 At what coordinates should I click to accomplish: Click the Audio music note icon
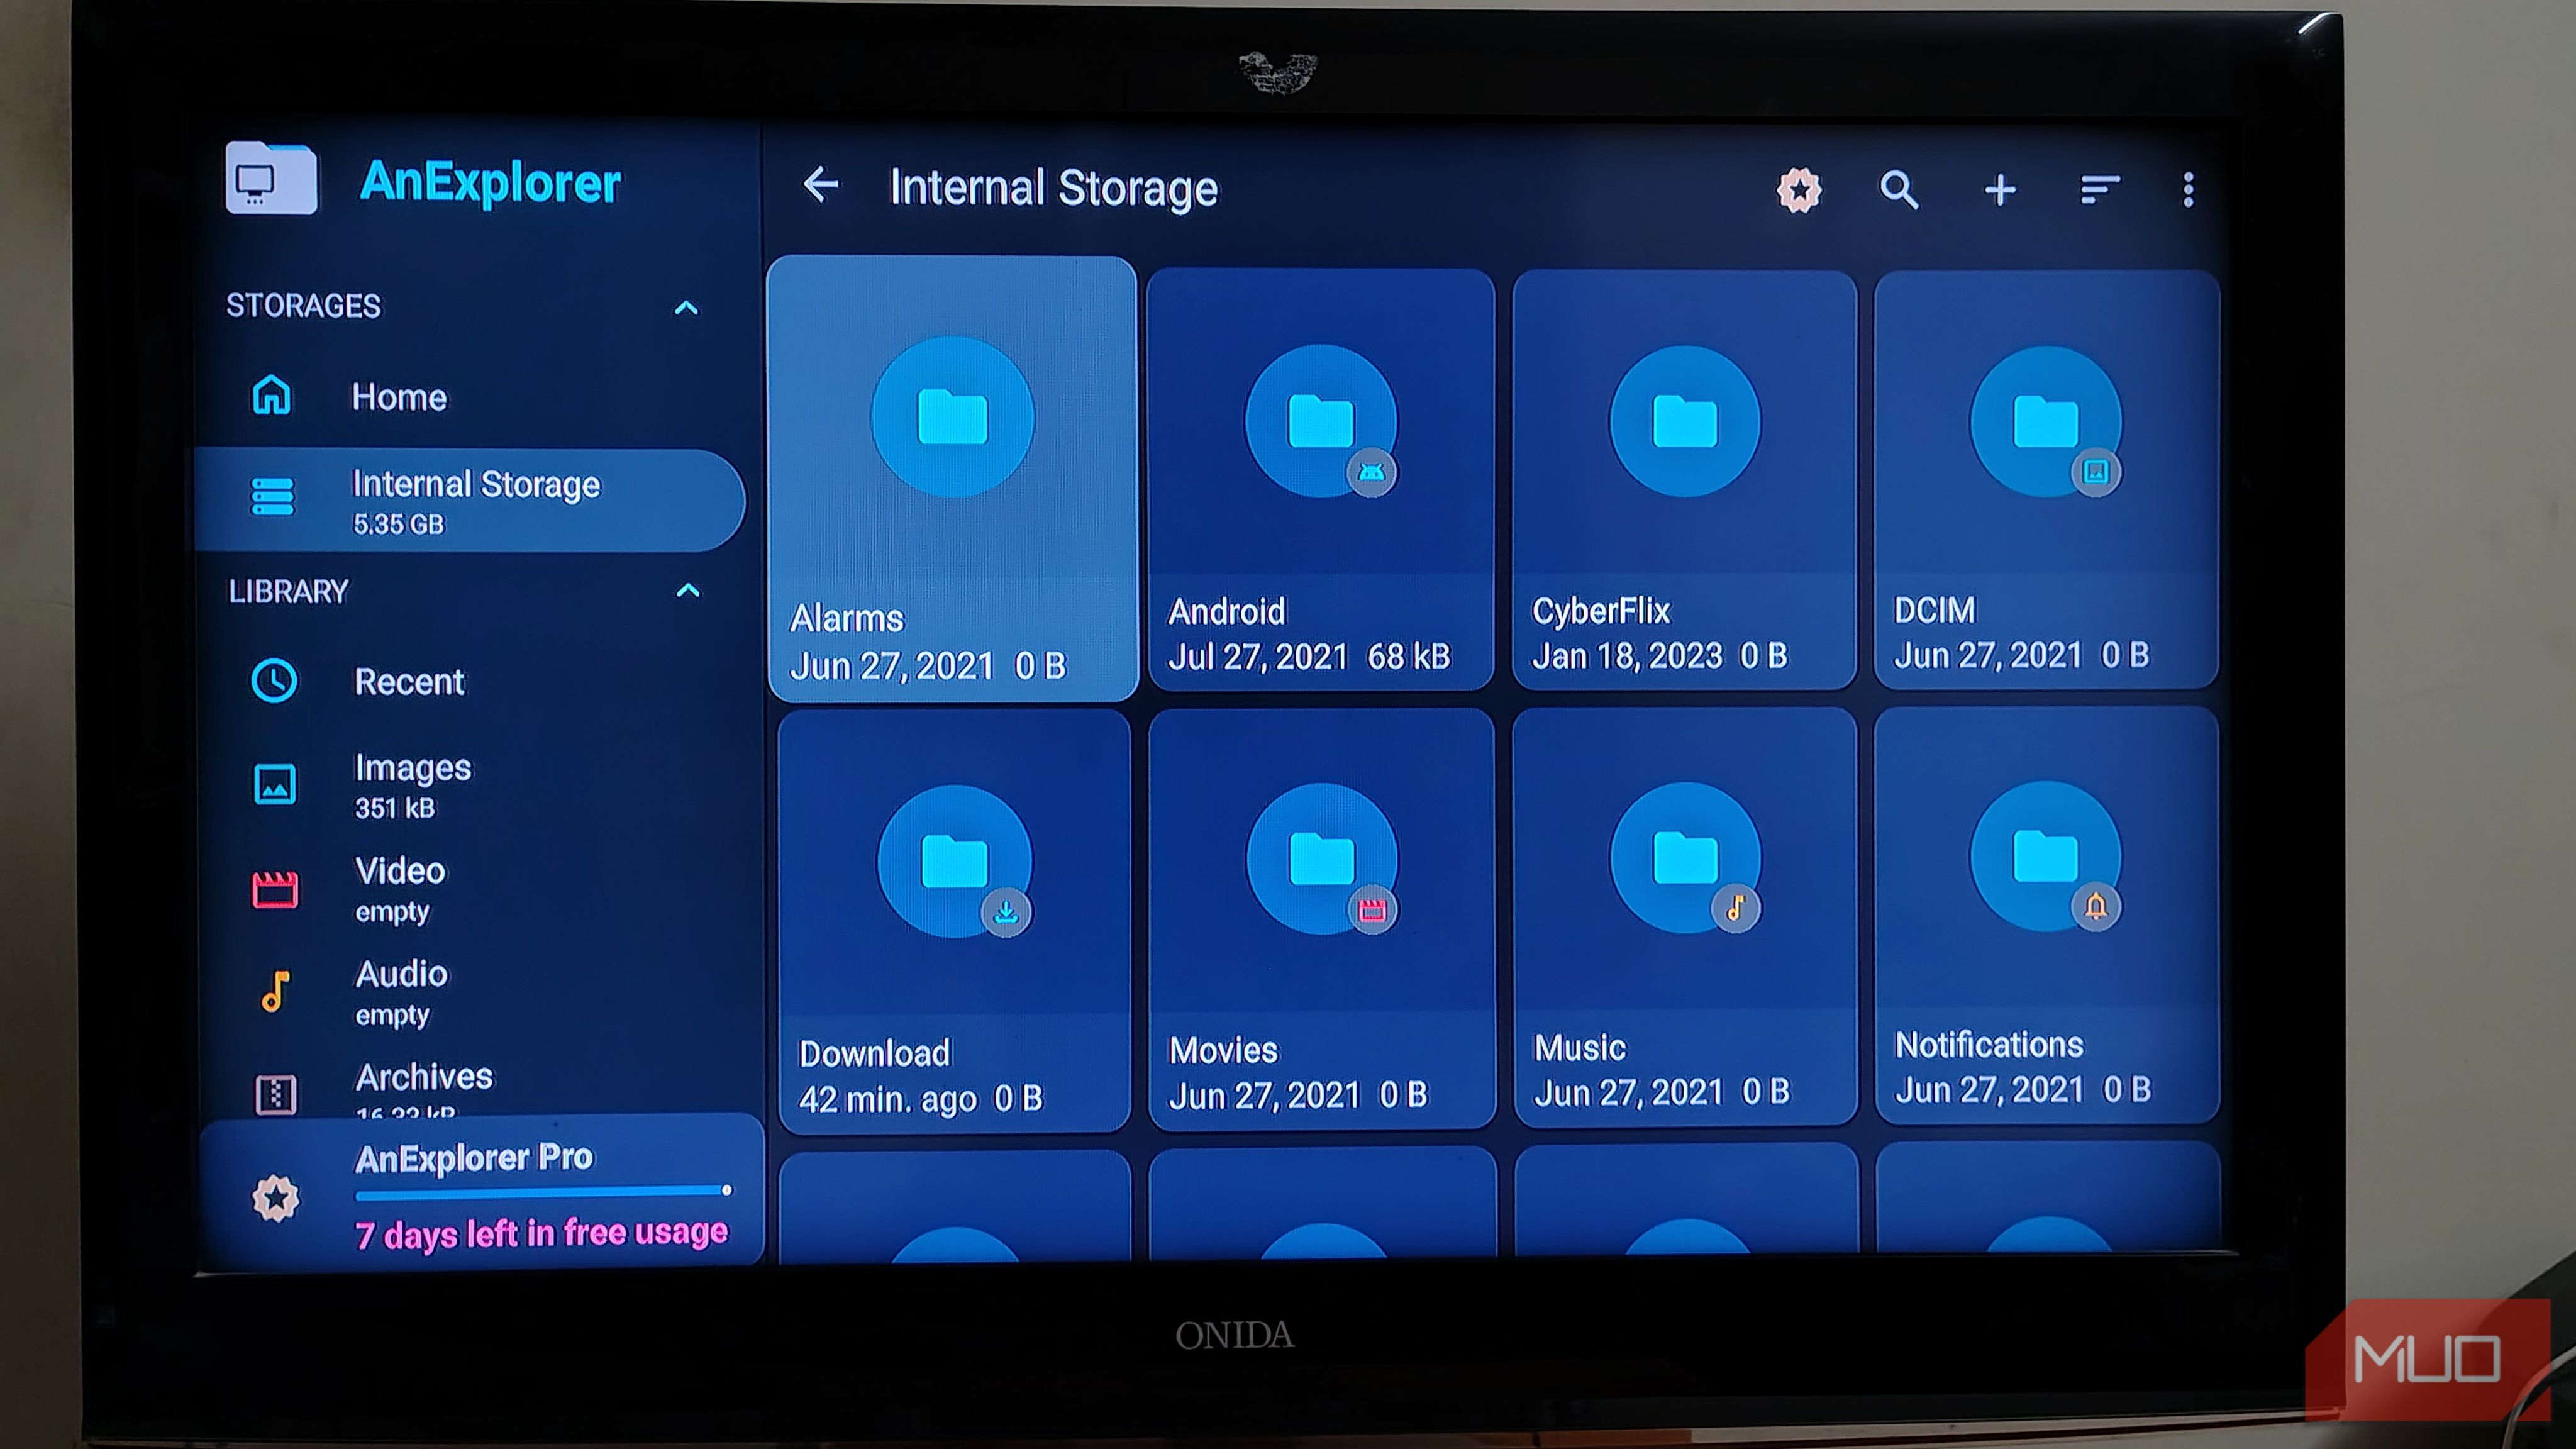tap(275, 991)
